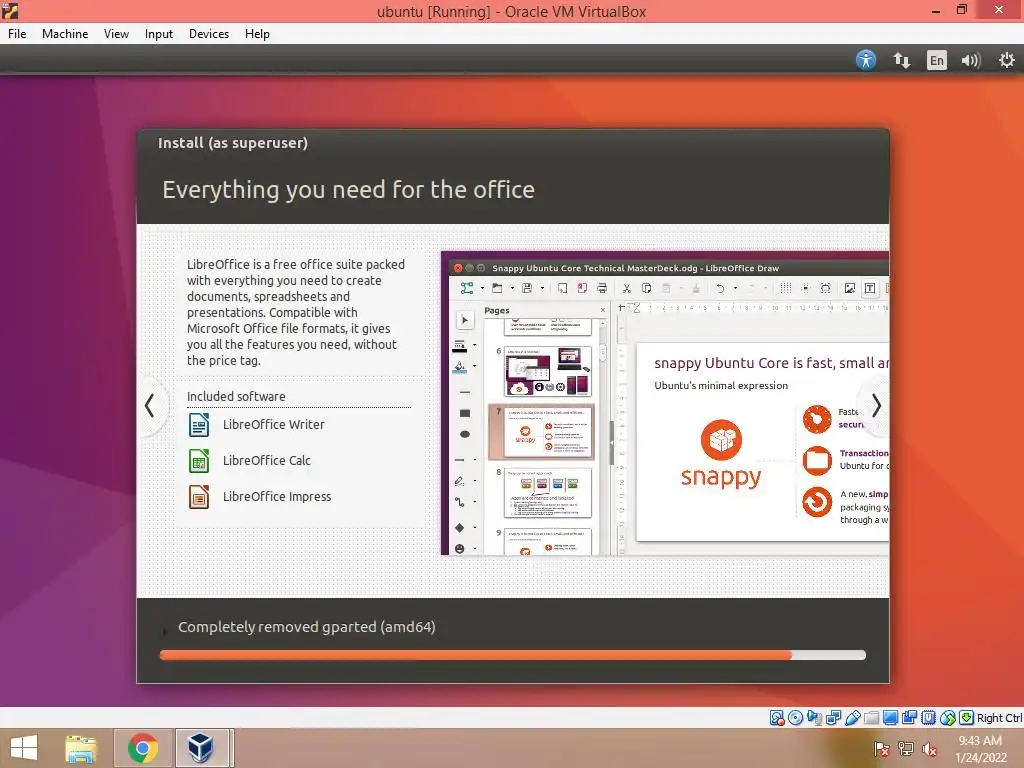The height and width of the screenshot is (768, 1024).
Task: Open the system gear menu indicator
Action: click(x=1006, y=60)
